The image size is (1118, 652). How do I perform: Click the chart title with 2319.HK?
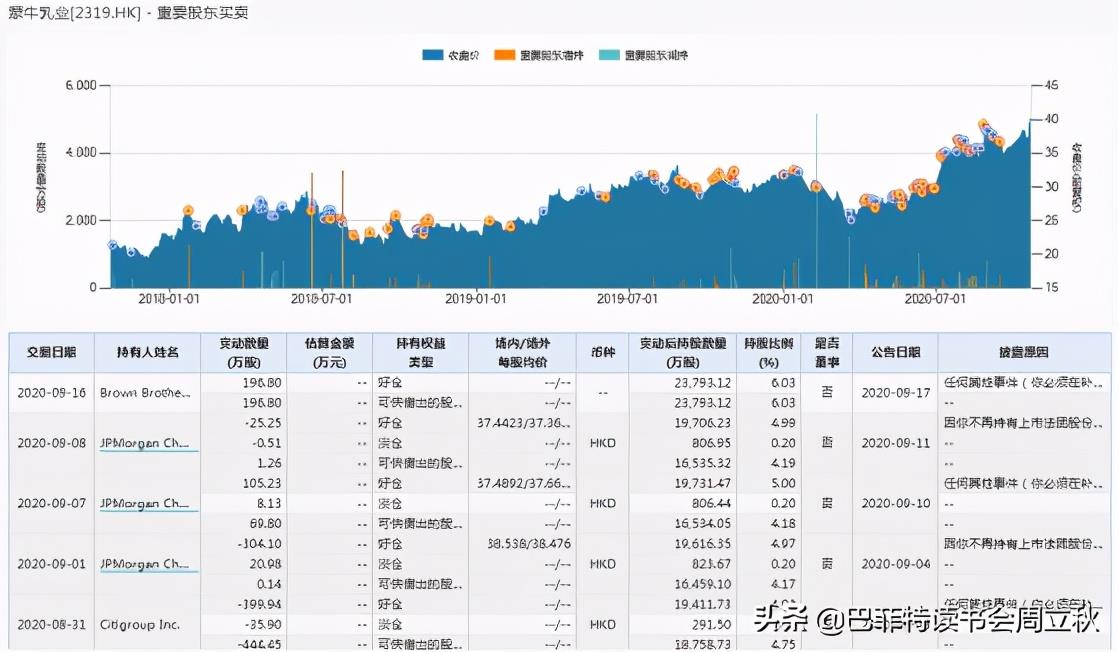[x=128, y=13]
